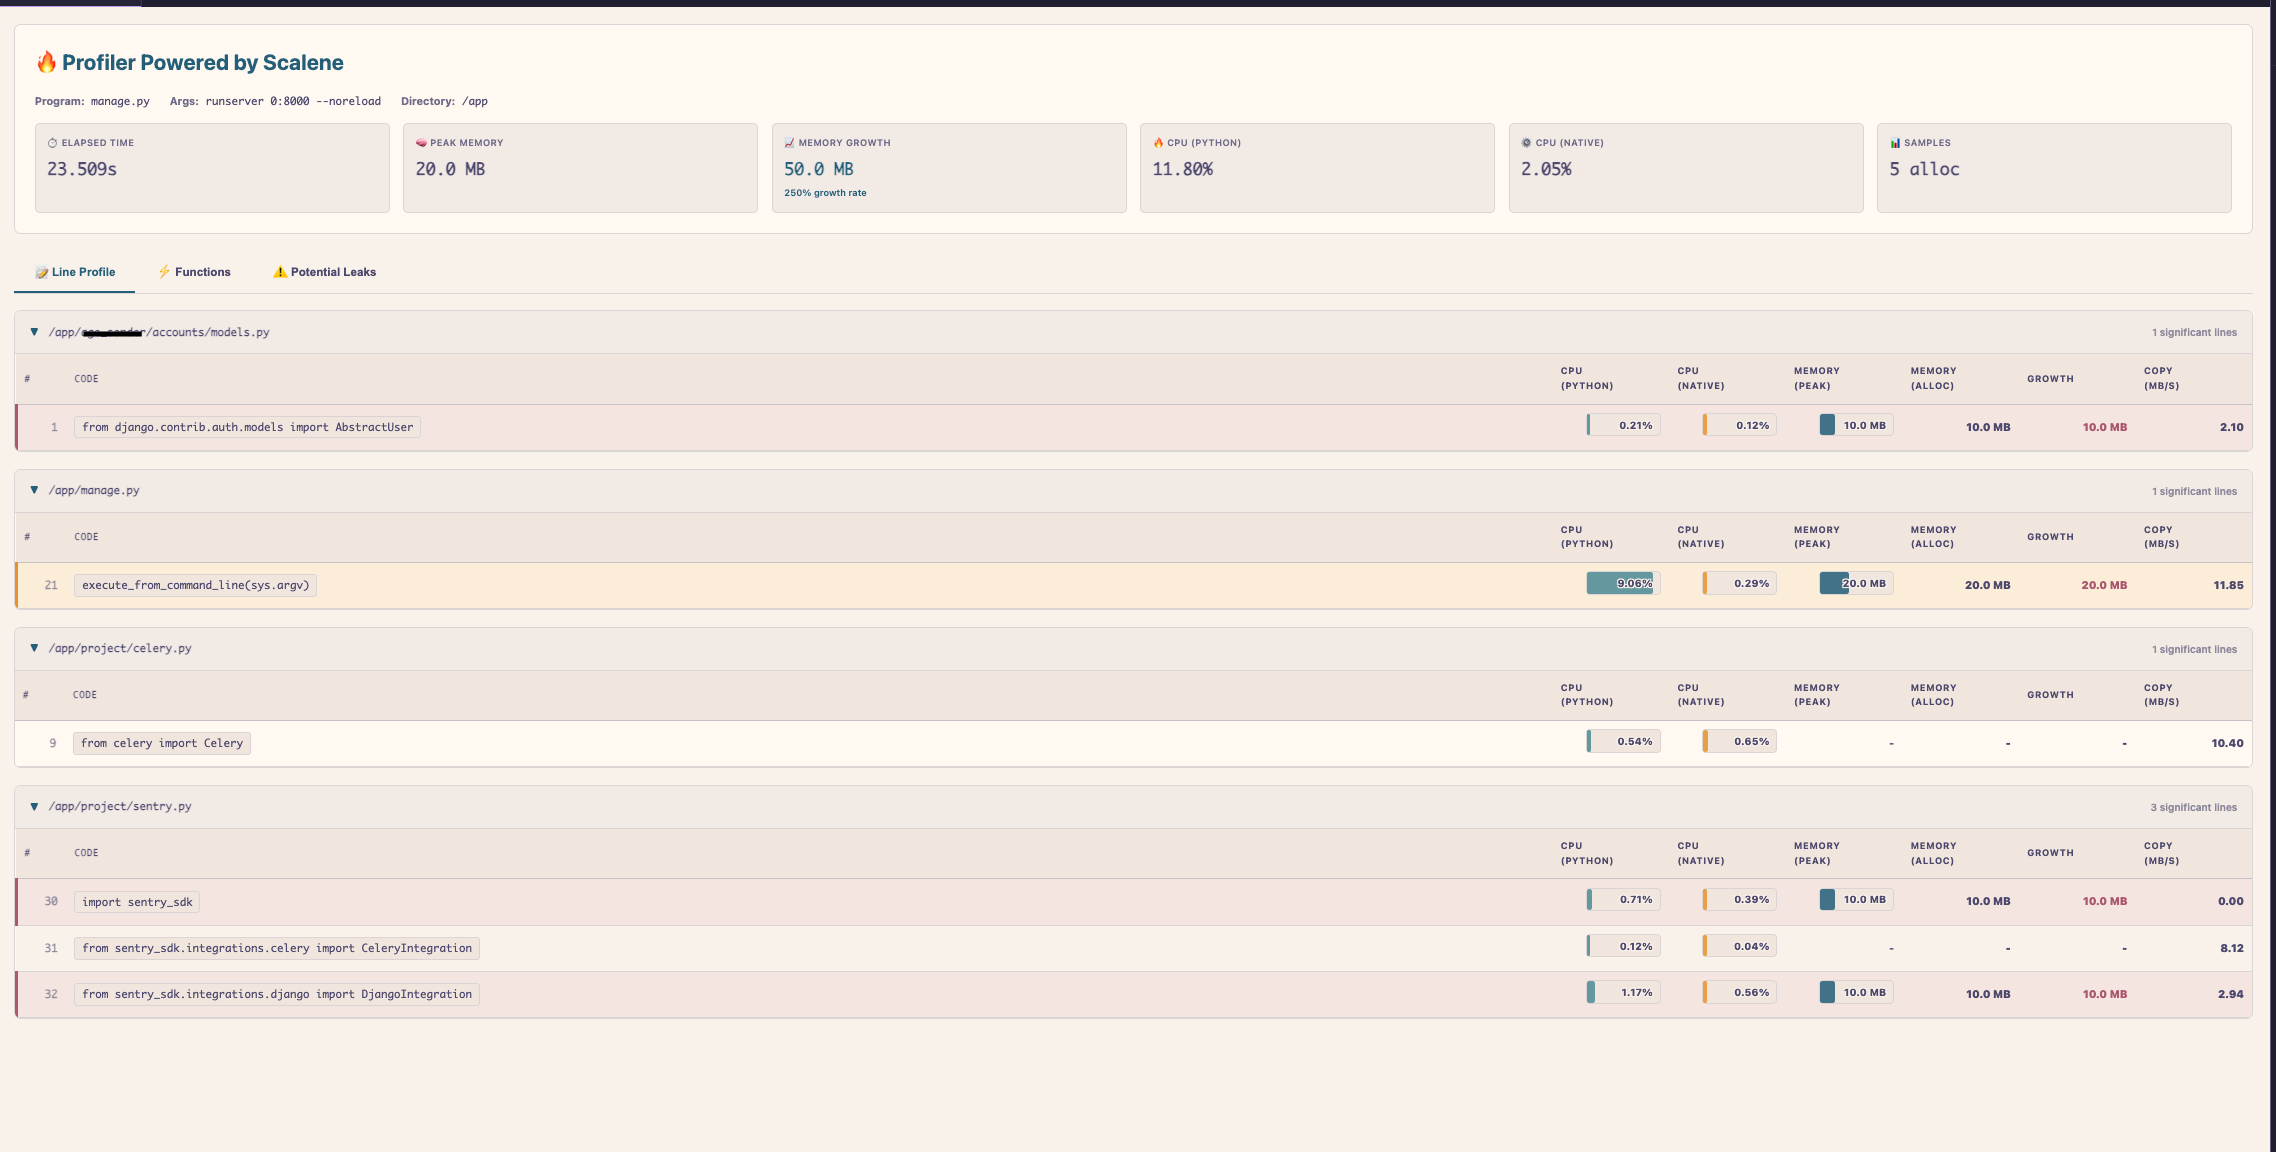2276x1152 pixels.
Task: Click the 9.06% CPU usage bar
Action: (x=1622, y=583)
